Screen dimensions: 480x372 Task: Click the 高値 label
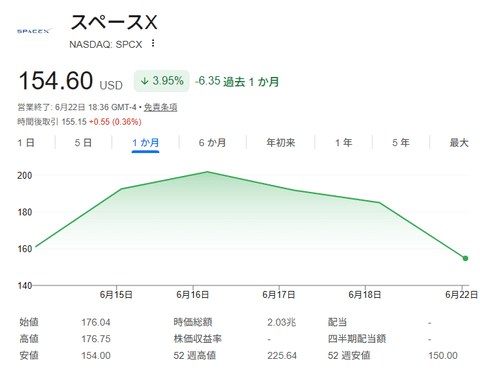(29, 339)
